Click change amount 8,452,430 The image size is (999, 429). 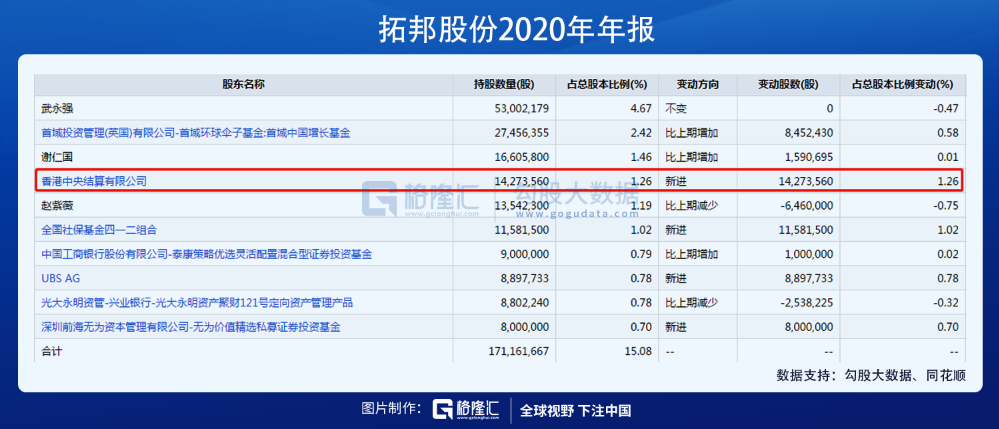[x=807, y=133]
